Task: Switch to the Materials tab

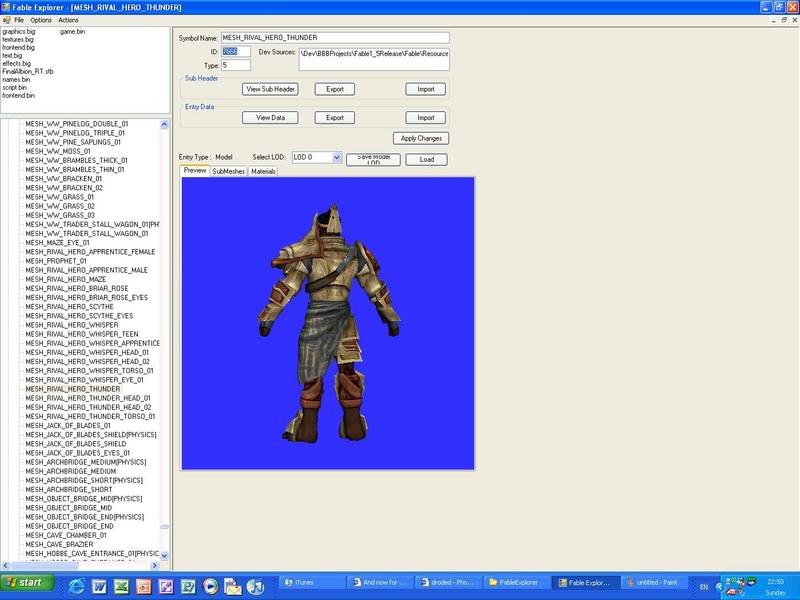Action: tap(264, 171)
